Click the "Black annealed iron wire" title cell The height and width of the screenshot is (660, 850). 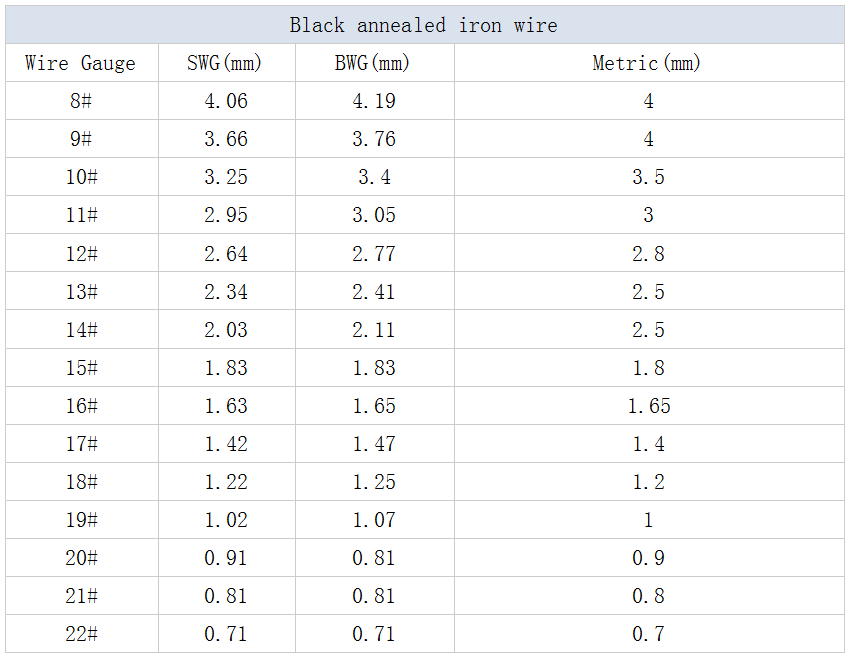(424, 25)
